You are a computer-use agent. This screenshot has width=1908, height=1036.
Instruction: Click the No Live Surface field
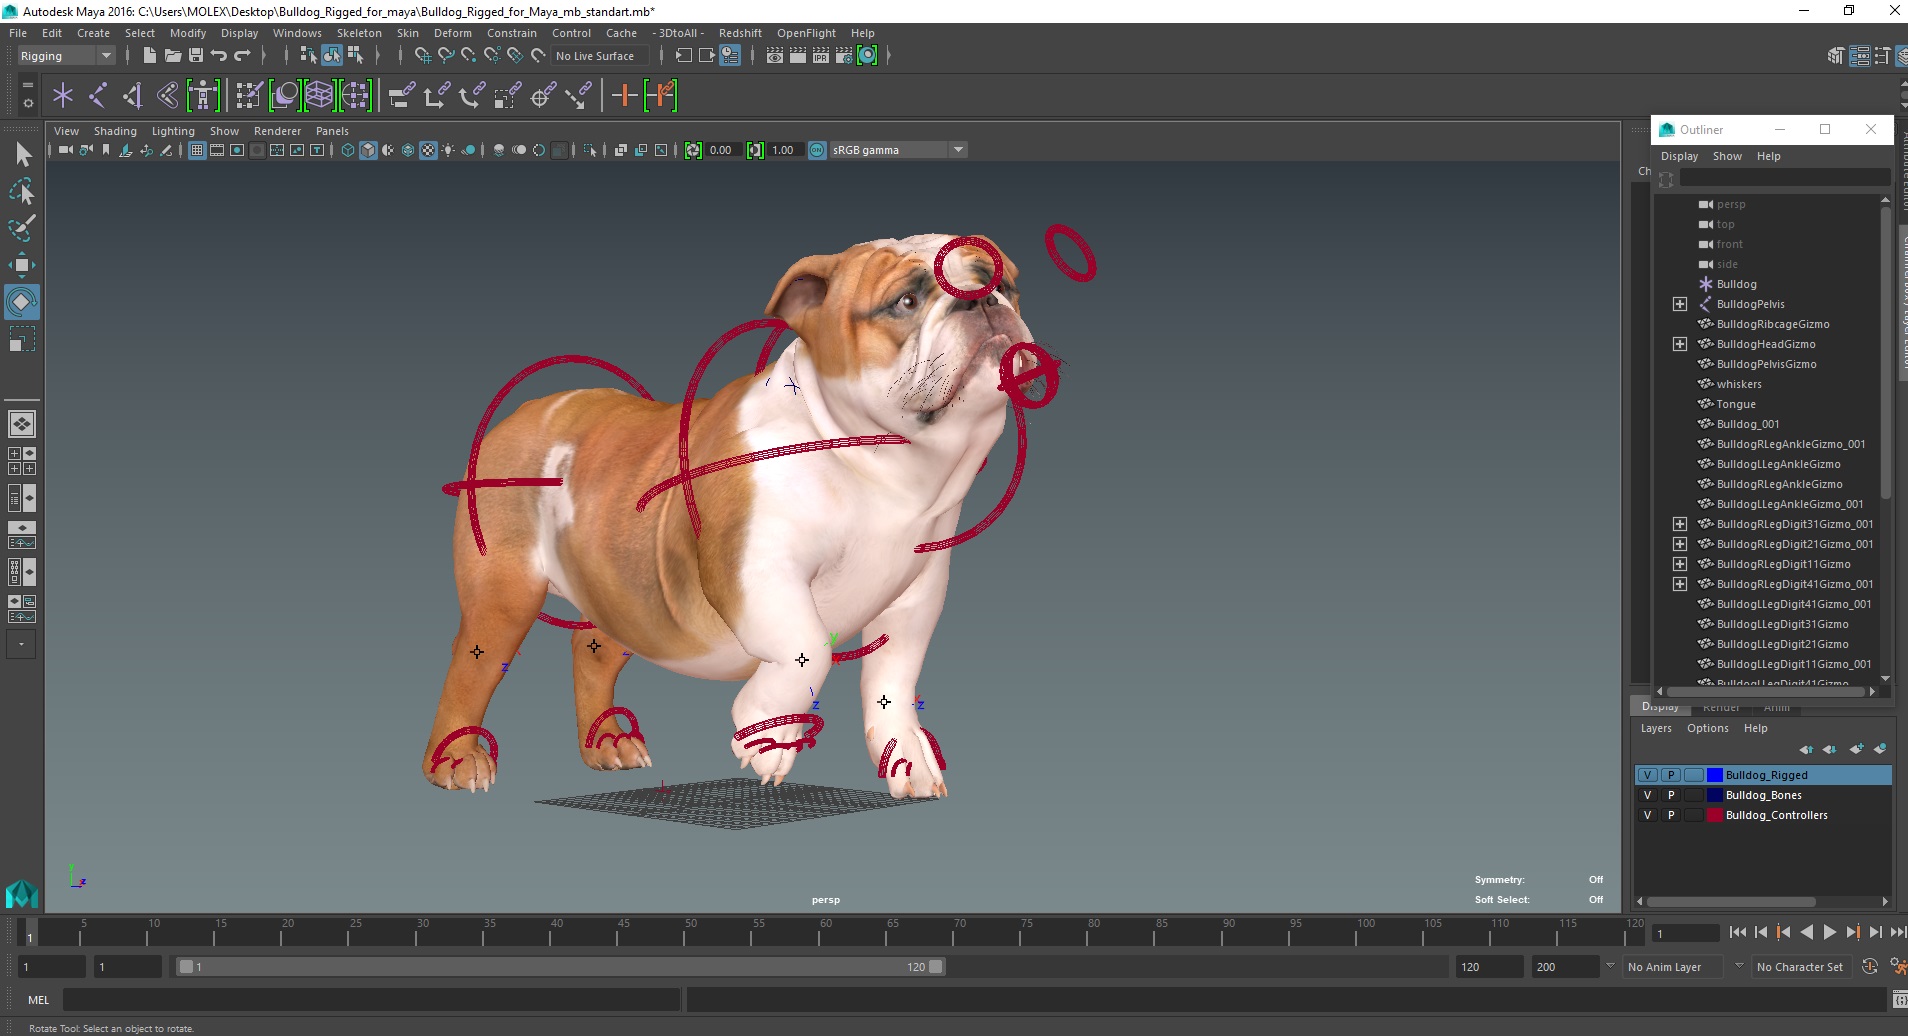[600, 56]
